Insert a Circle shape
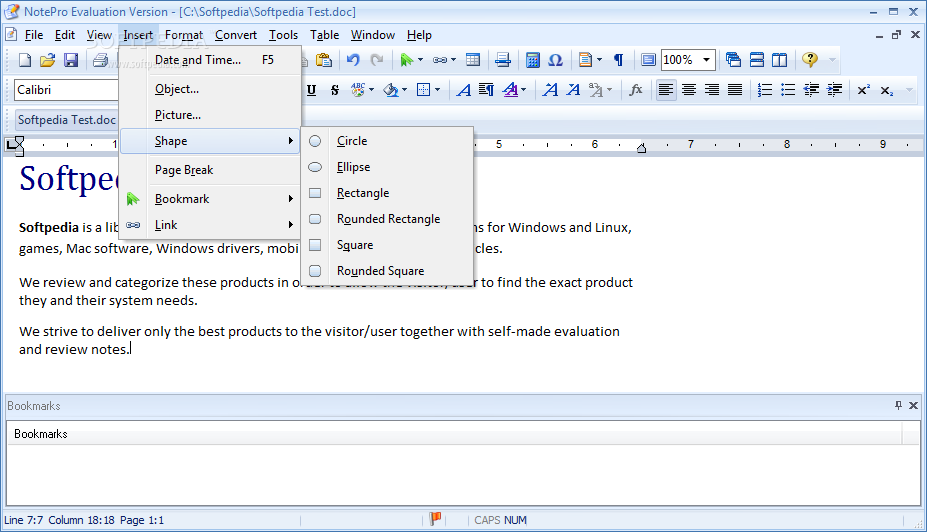 coord(387,141)
